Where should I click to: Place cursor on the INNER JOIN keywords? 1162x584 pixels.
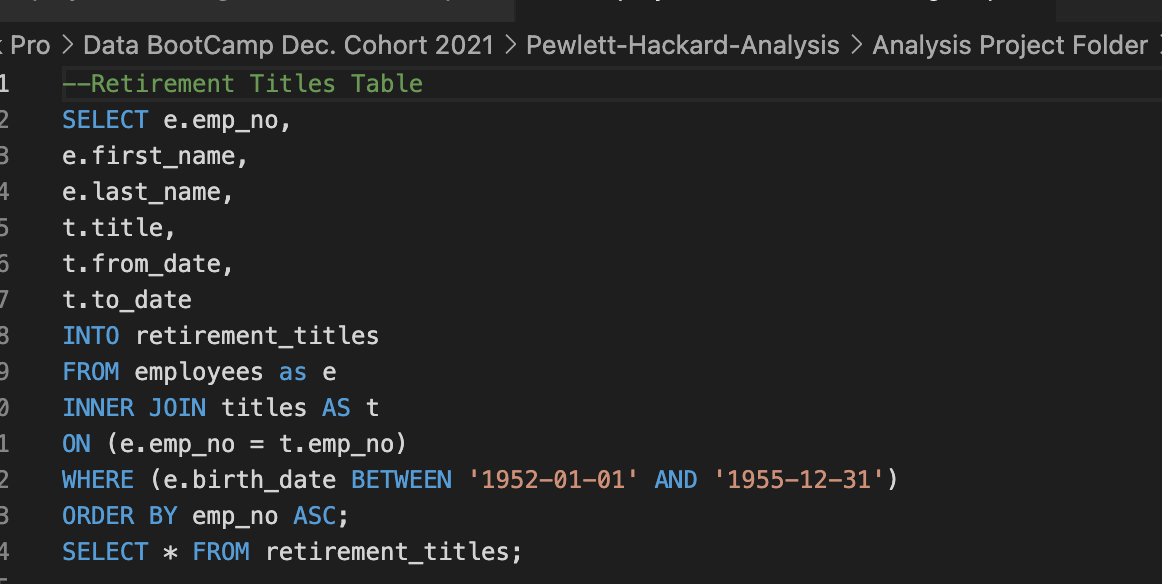tap(134, 407)
